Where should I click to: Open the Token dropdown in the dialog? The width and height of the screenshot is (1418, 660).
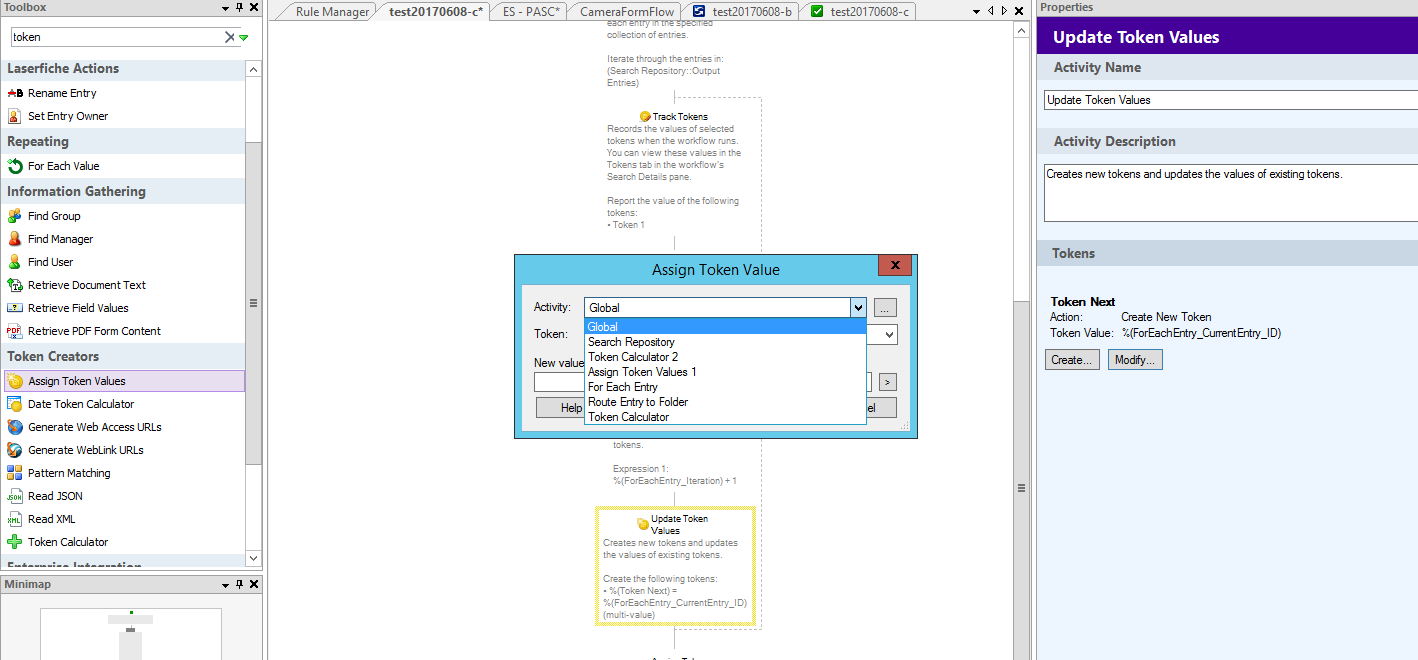click(x=888, y=335)
